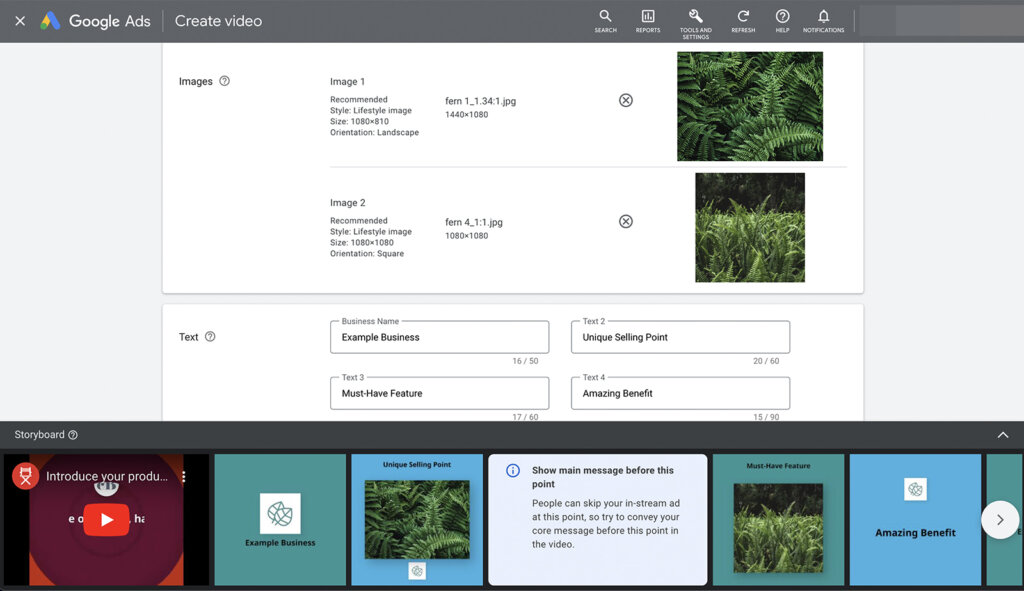Play the YouTube preview video
The image size is (1024, 591).
106,520
